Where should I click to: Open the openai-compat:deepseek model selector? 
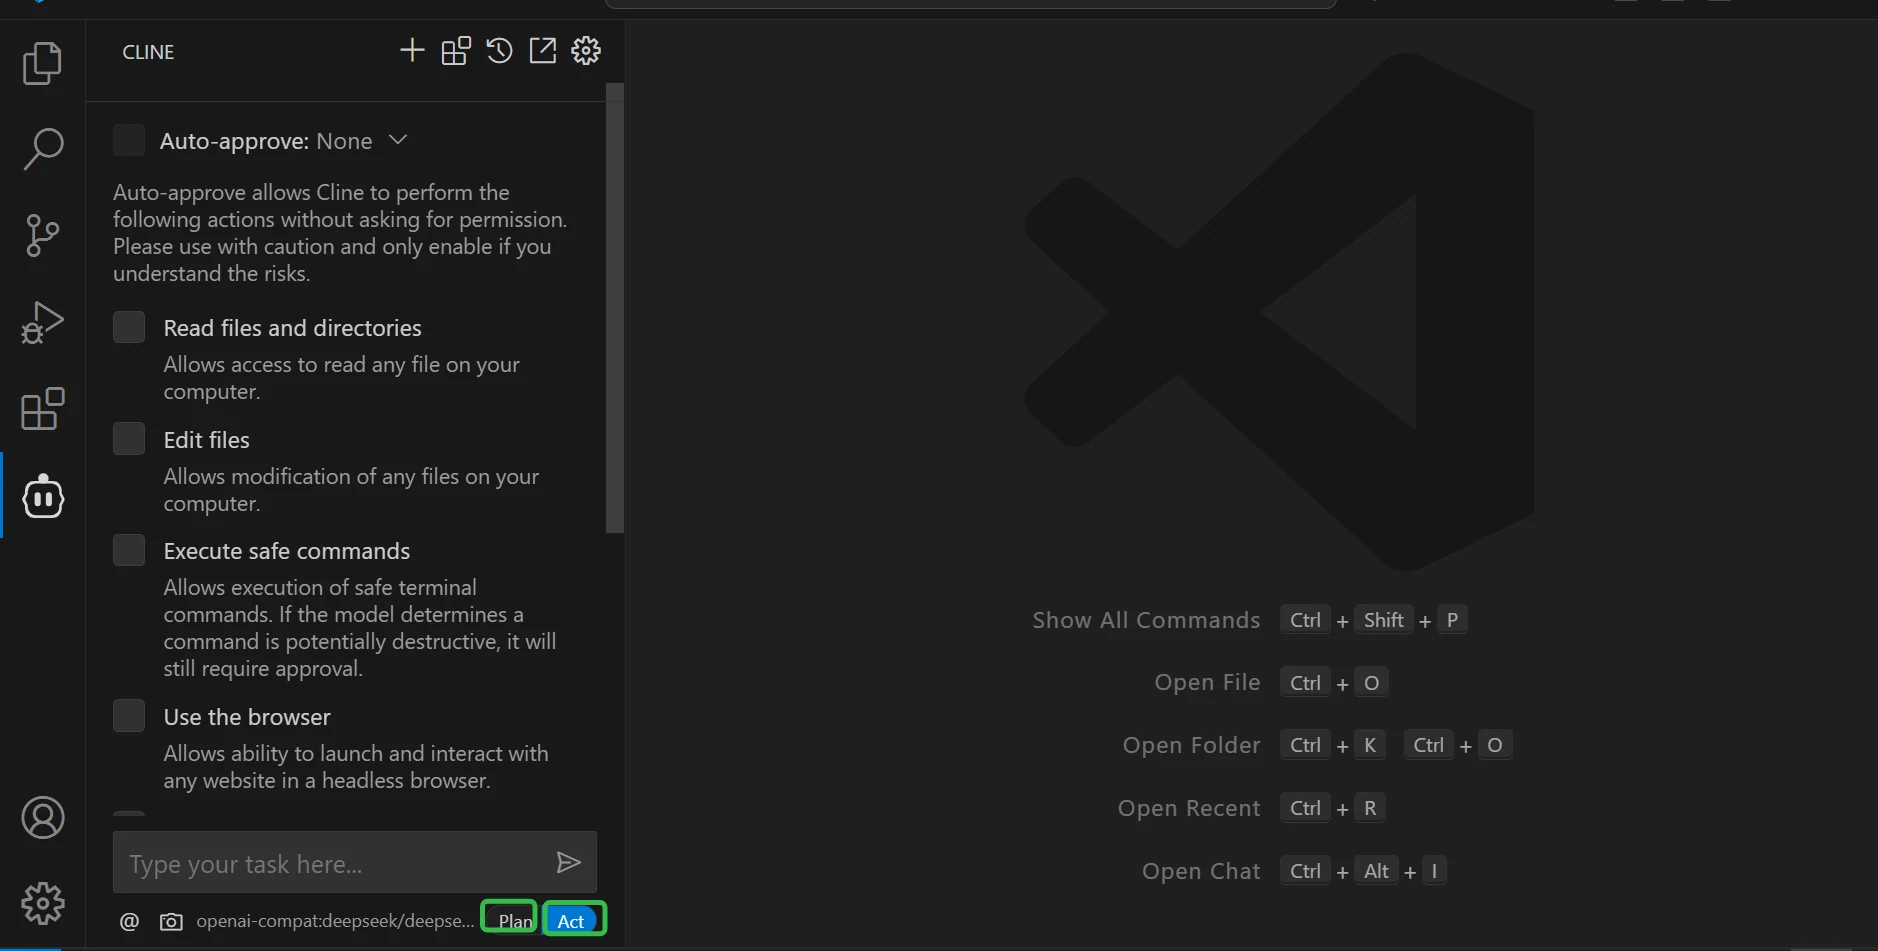click(x=335, y=921)
